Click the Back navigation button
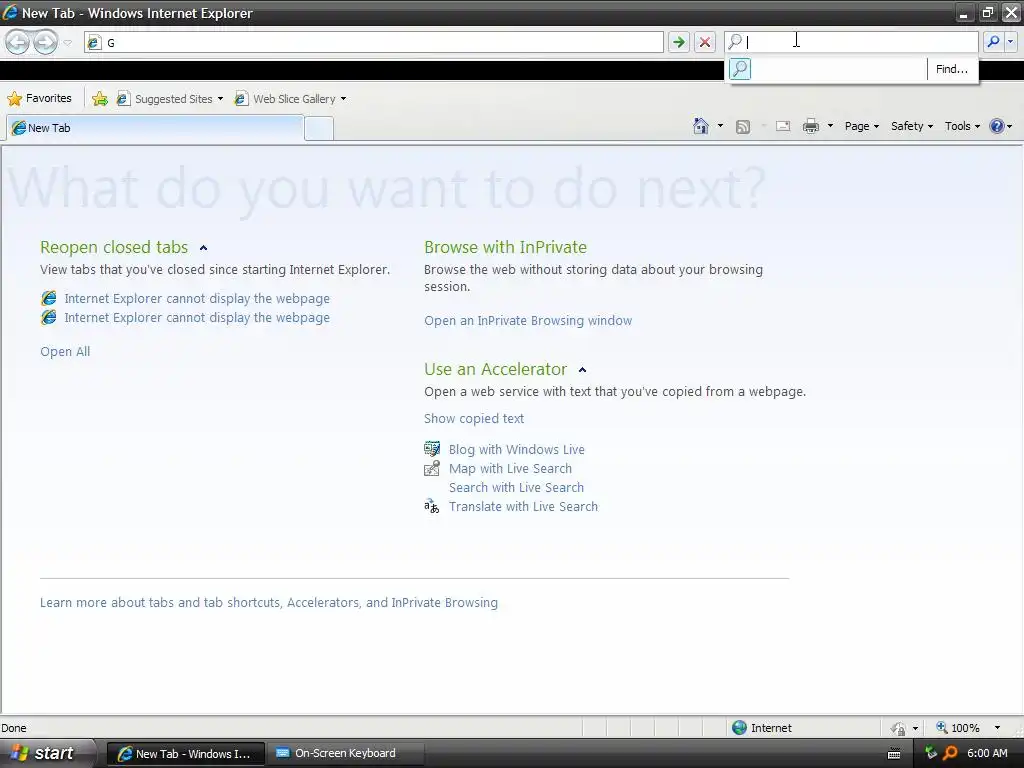 point(18,42)
